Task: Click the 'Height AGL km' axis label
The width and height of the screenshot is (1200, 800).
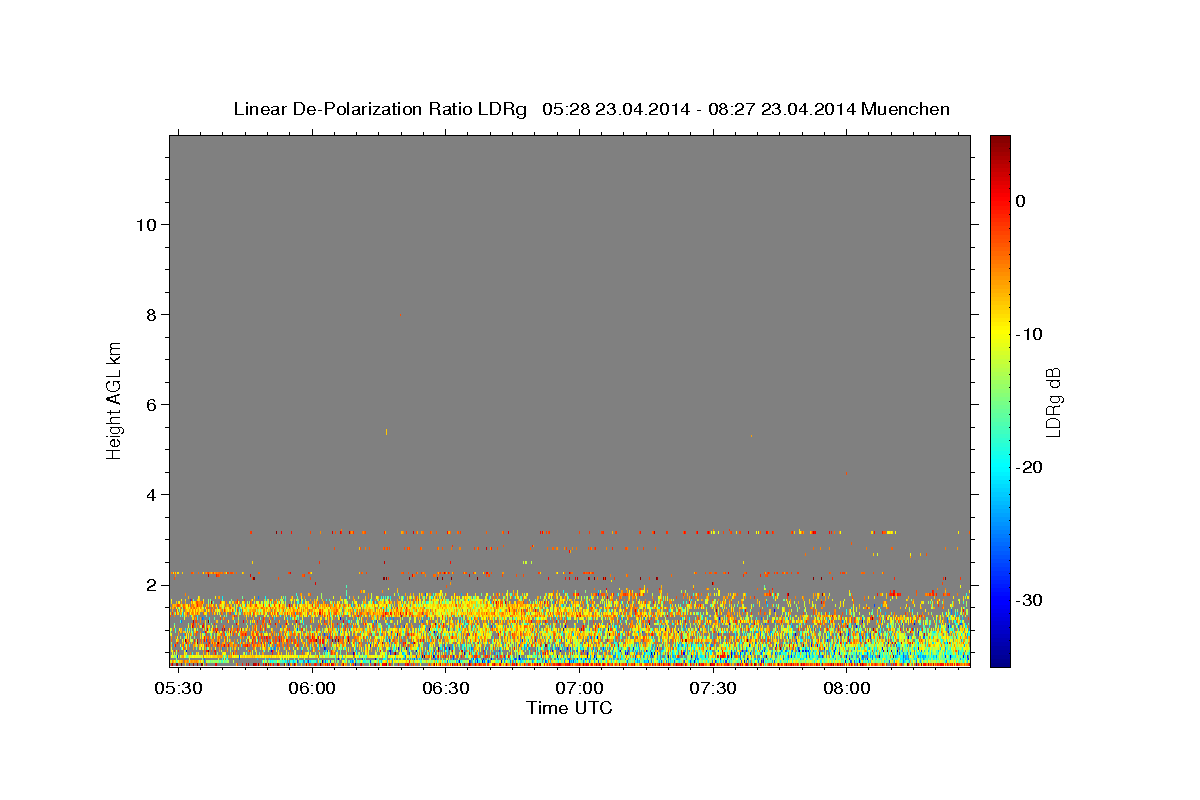Action: tap(114, 401)
